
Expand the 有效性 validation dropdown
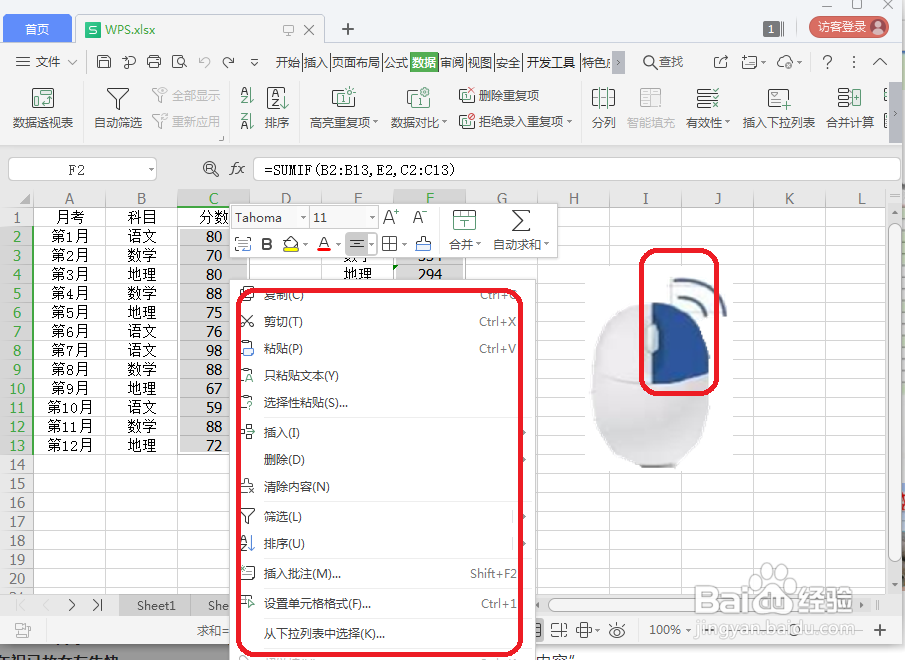click(727, 122)
